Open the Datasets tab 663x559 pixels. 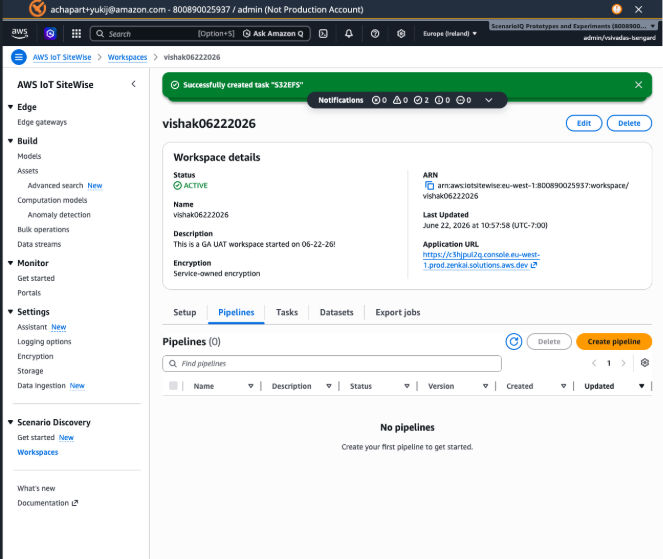tap(337, 312)
